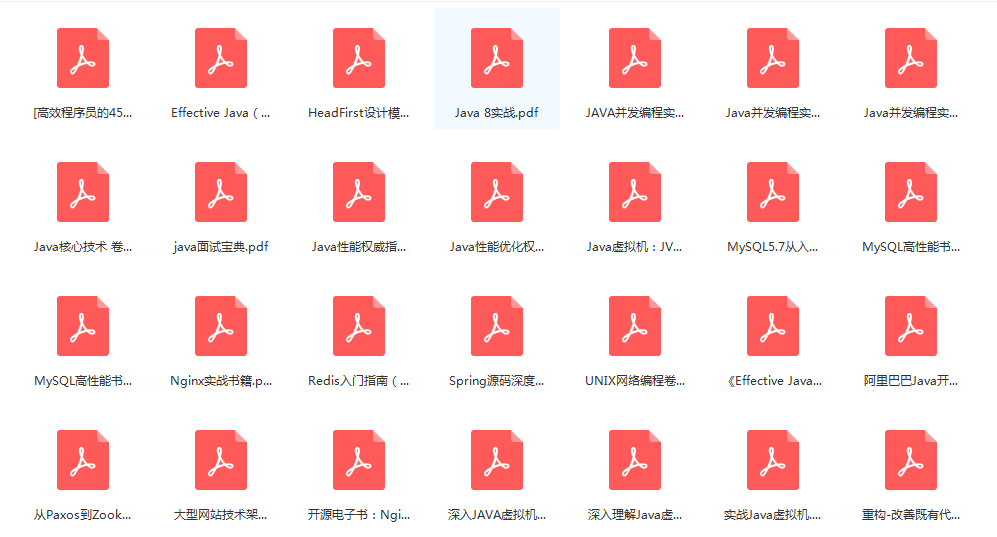
Task: Click the Java虚拟机：JV... PDF icon
Action: coord(635,192)
